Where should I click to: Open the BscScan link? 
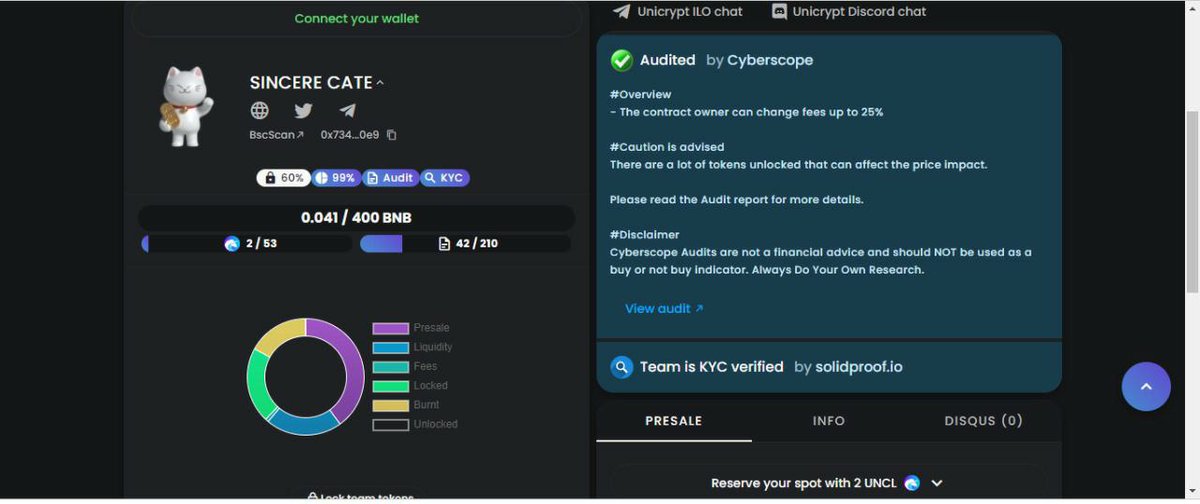[277, 135]
